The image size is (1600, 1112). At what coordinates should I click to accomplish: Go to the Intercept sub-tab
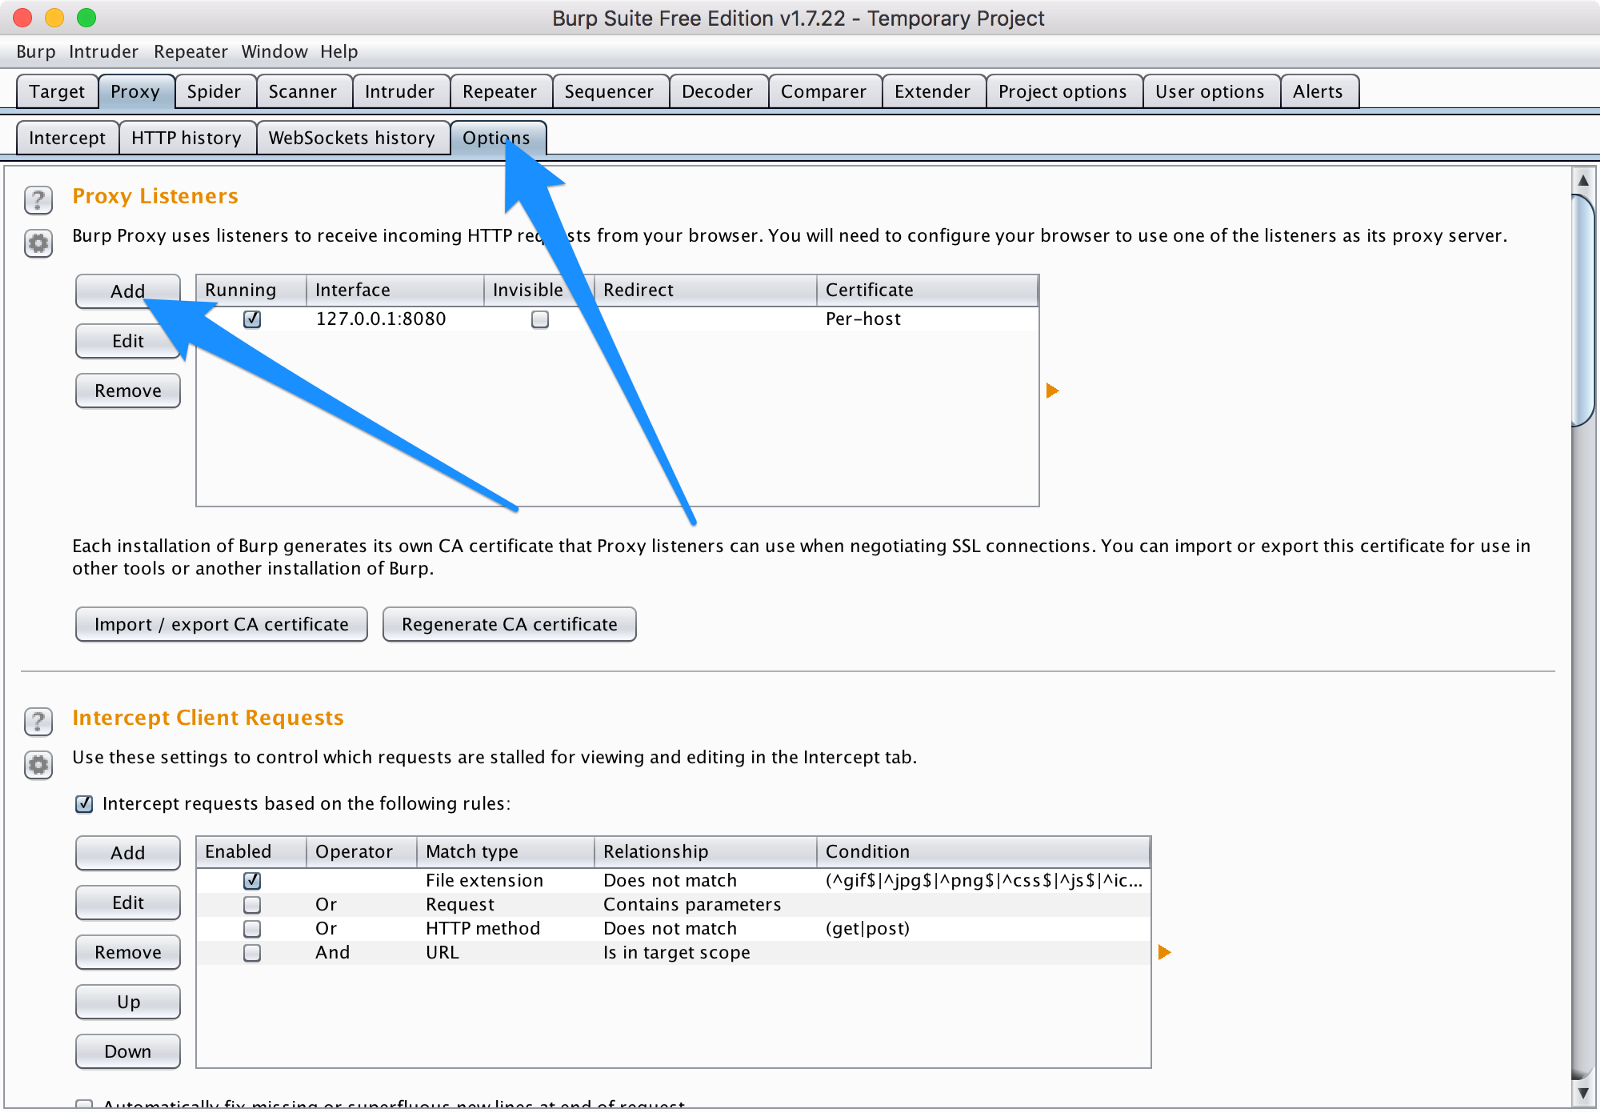[x=67, y=138]
